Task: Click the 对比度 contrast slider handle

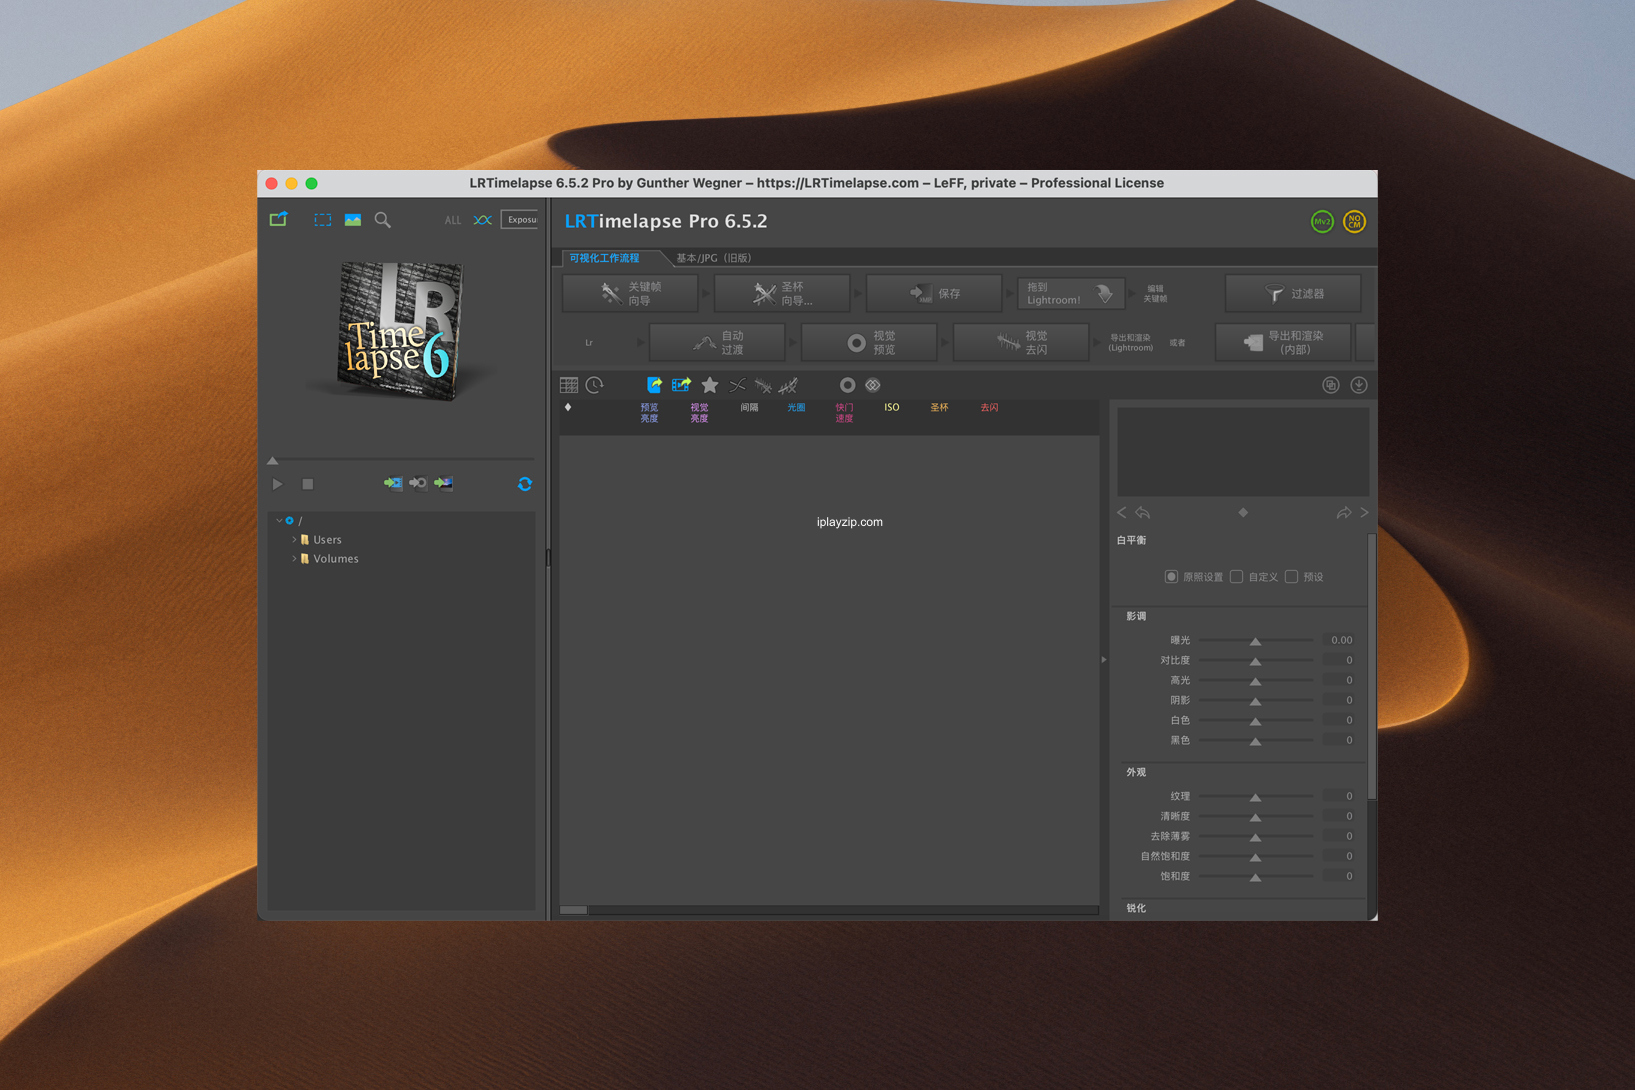Action: point(1255,661)
